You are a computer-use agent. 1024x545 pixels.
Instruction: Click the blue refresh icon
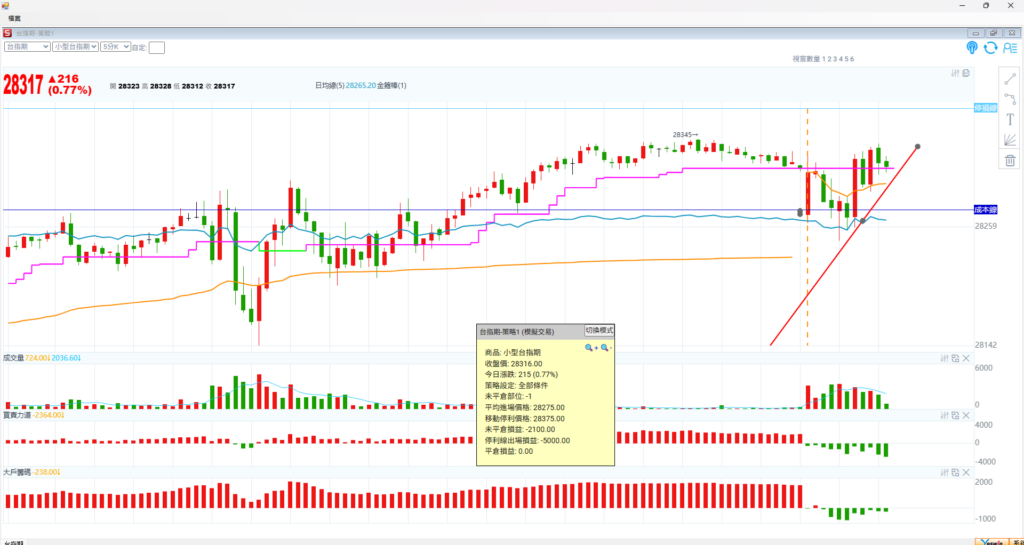pyautogui.click(x=990, y=47)
